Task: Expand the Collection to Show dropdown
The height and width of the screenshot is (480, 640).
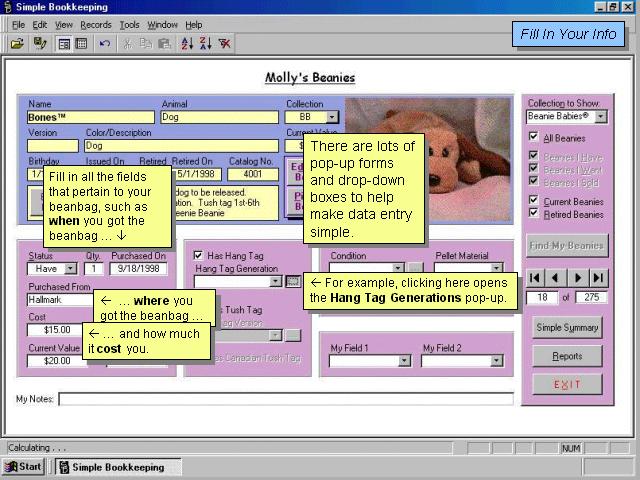Action: pyautogui.click(x=600, y=117)
